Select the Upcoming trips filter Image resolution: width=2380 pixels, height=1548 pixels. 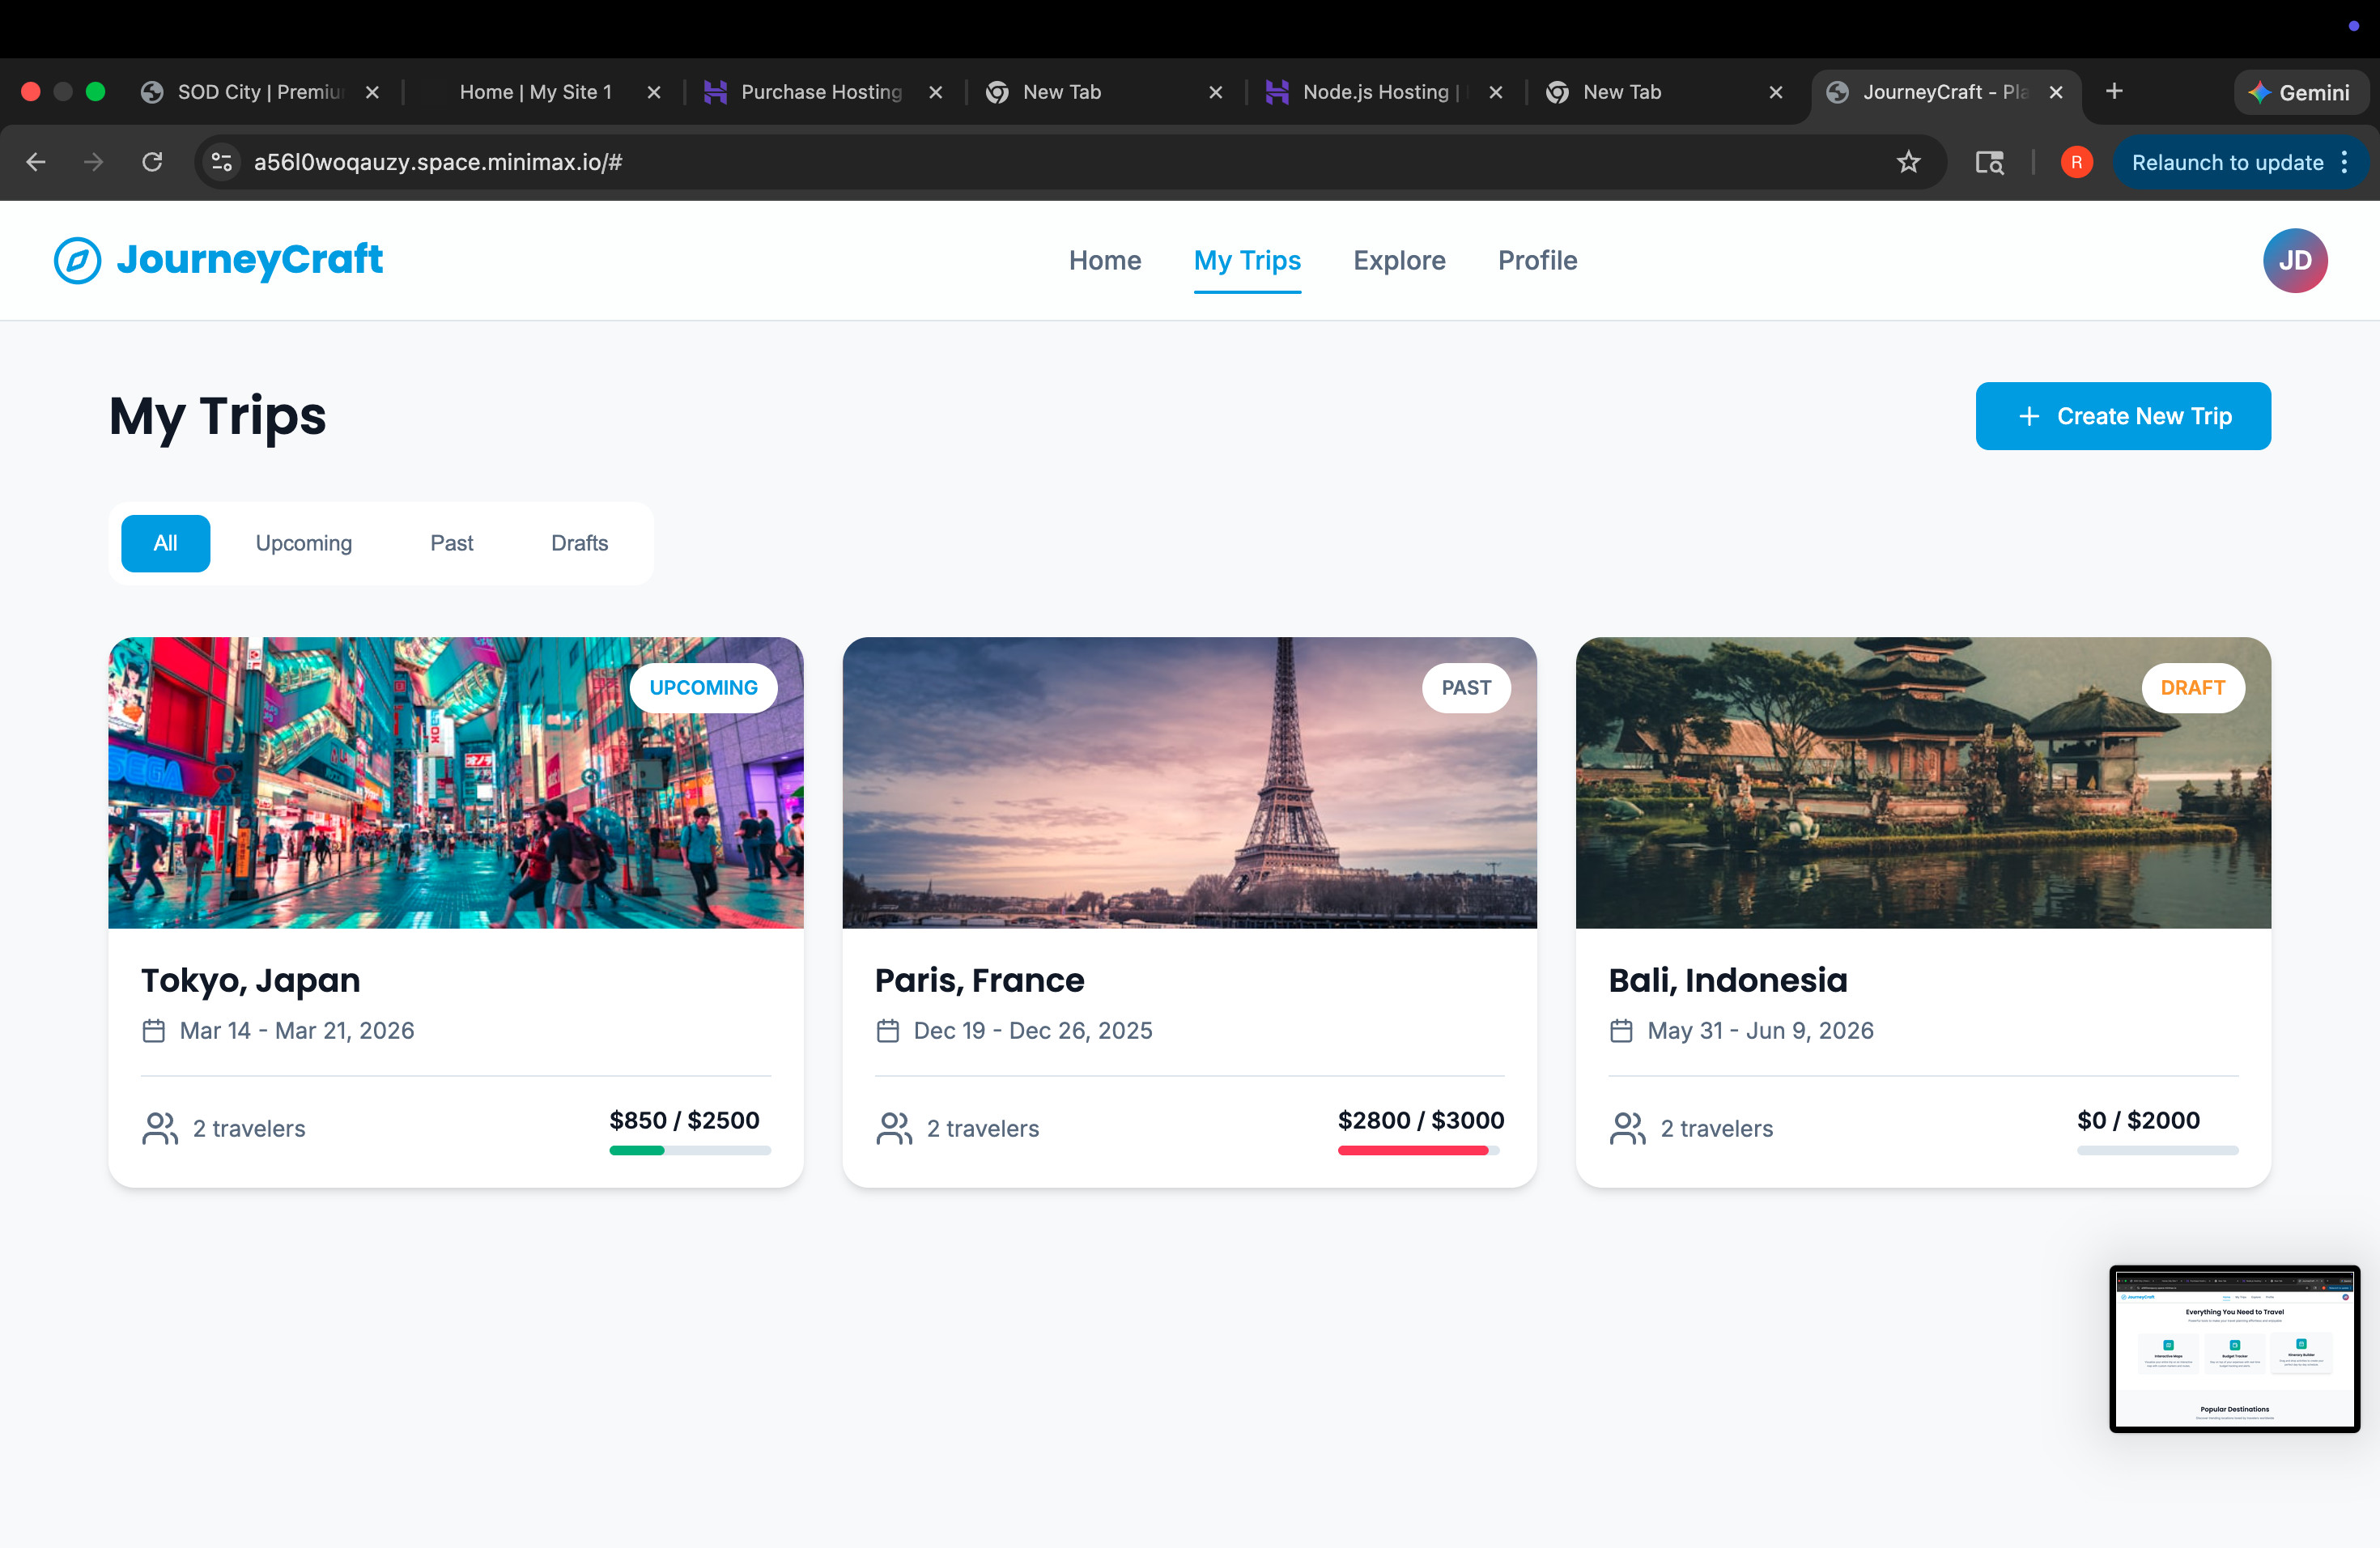pos(304,543)
